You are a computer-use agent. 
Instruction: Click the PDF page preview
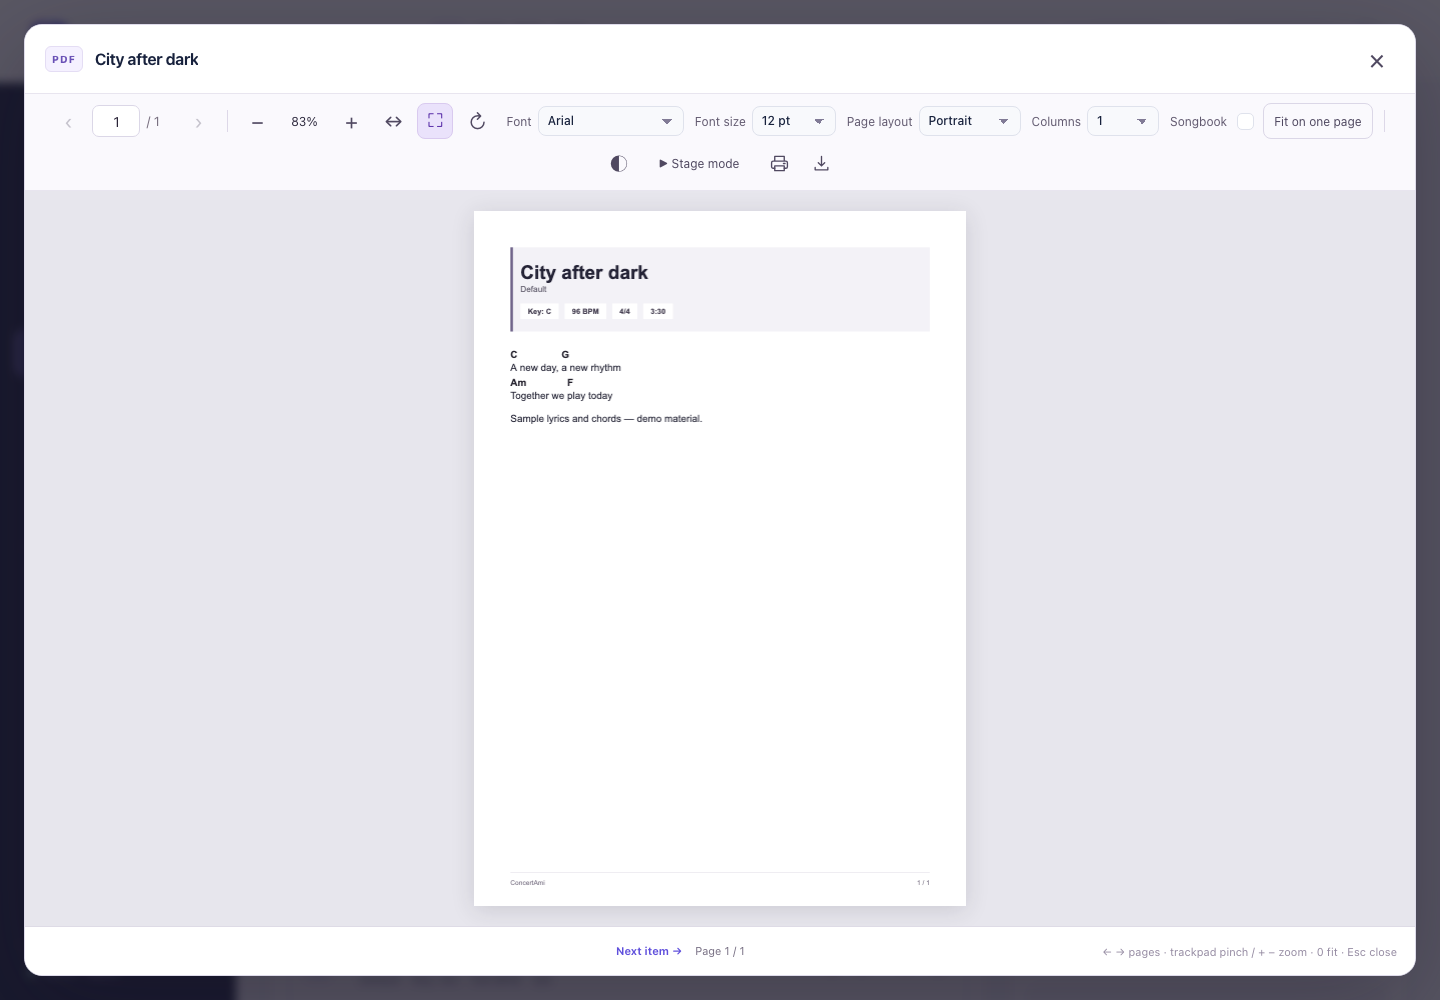coord(720,558)
